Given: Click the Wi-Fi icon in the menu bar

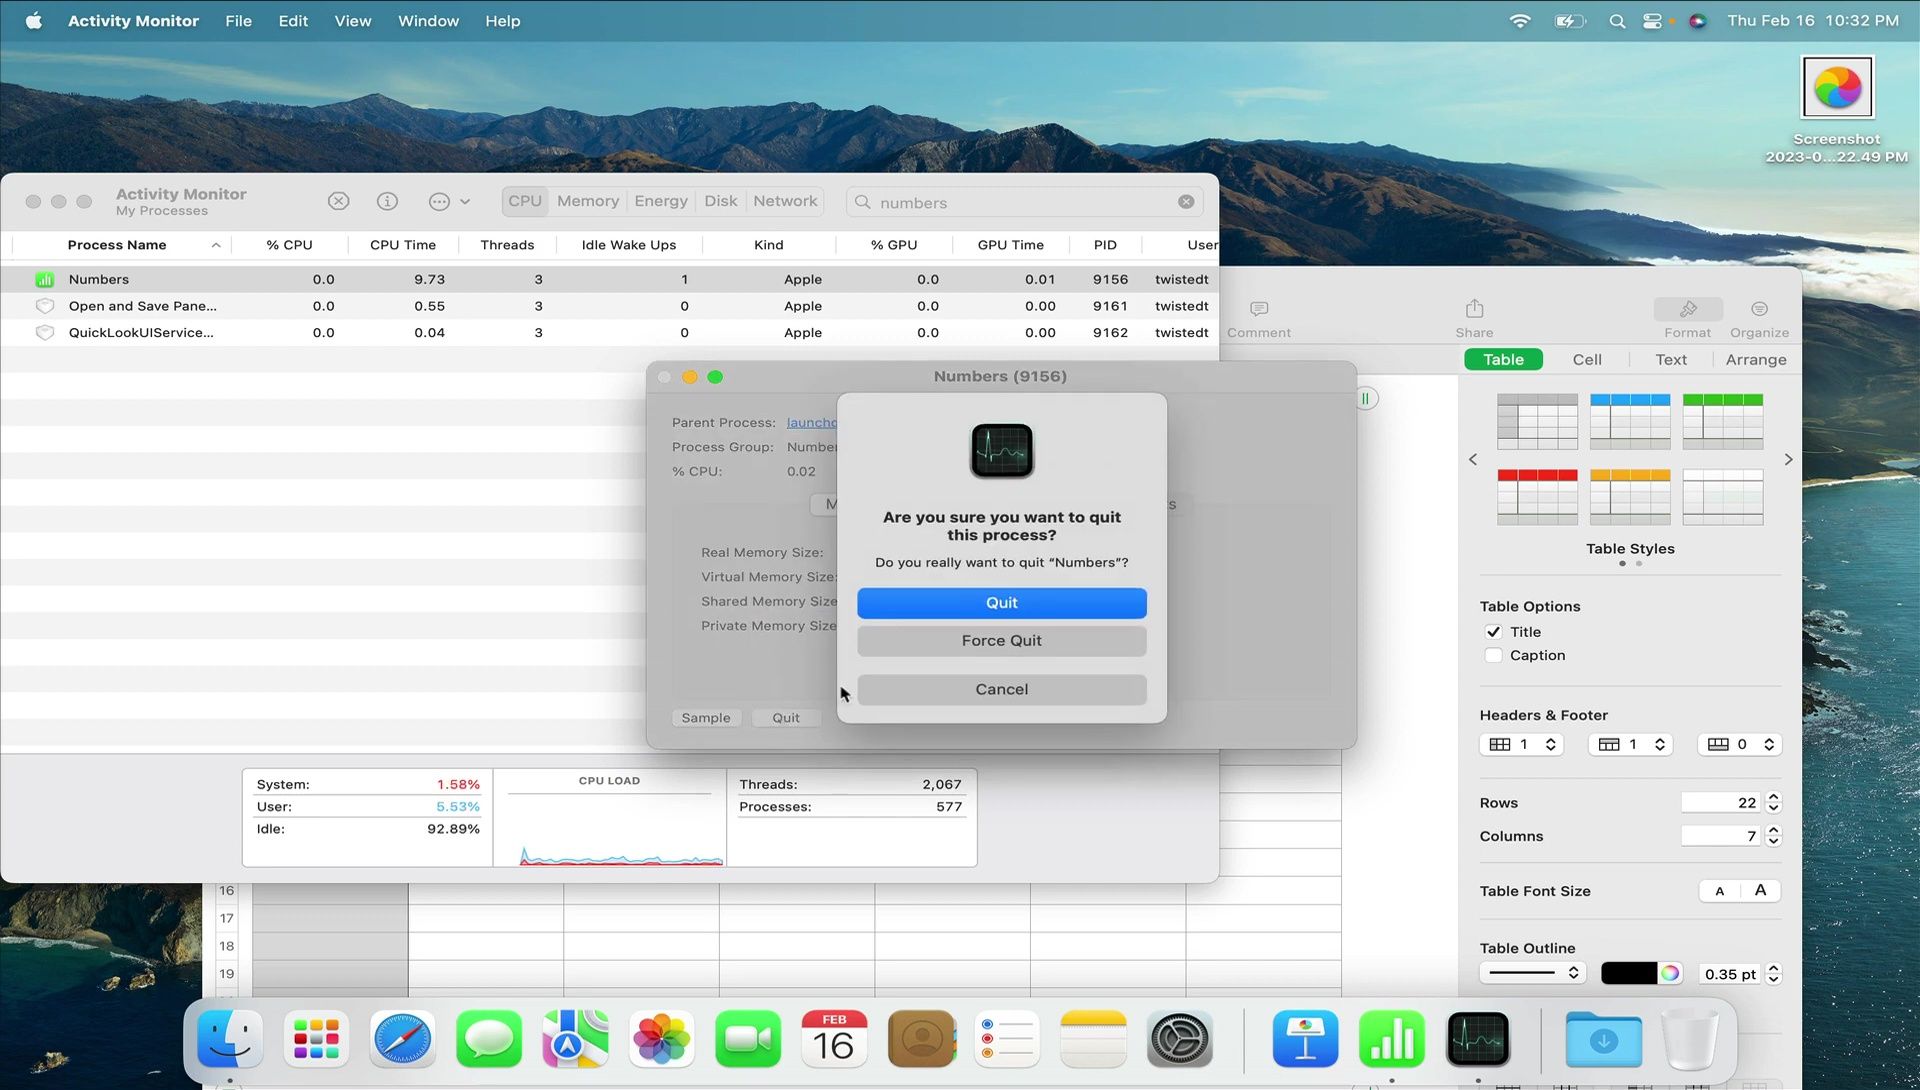Looking at the screenshot, I should 1520,20.
